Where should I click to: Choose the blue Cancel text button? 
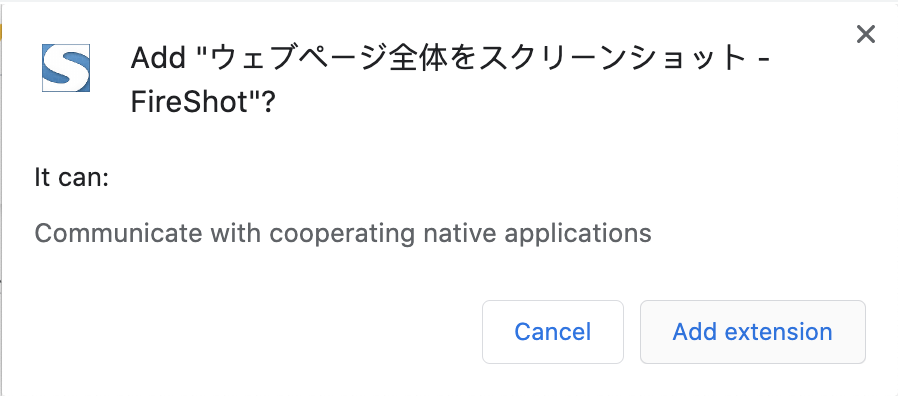pos(553,332)
